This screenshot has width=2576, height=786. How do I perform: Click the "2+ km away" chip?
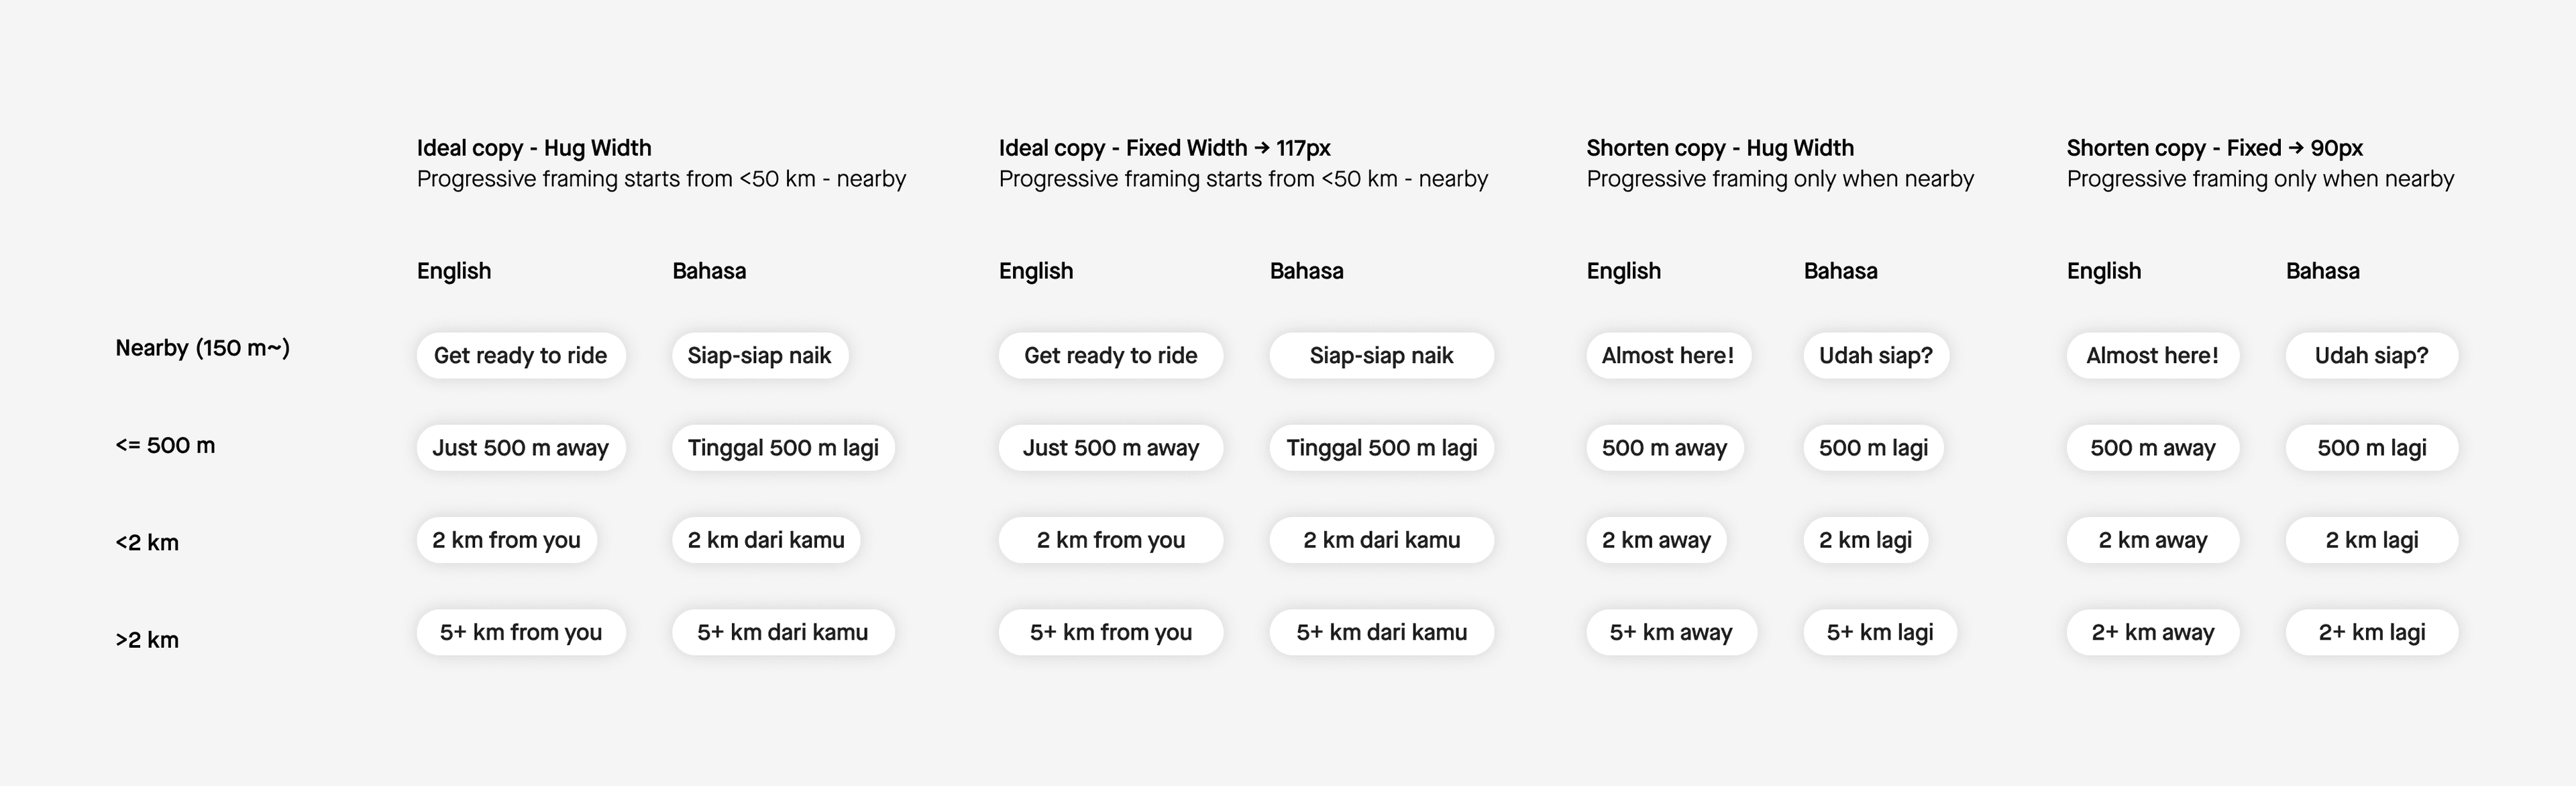(x=2152, y=632)
